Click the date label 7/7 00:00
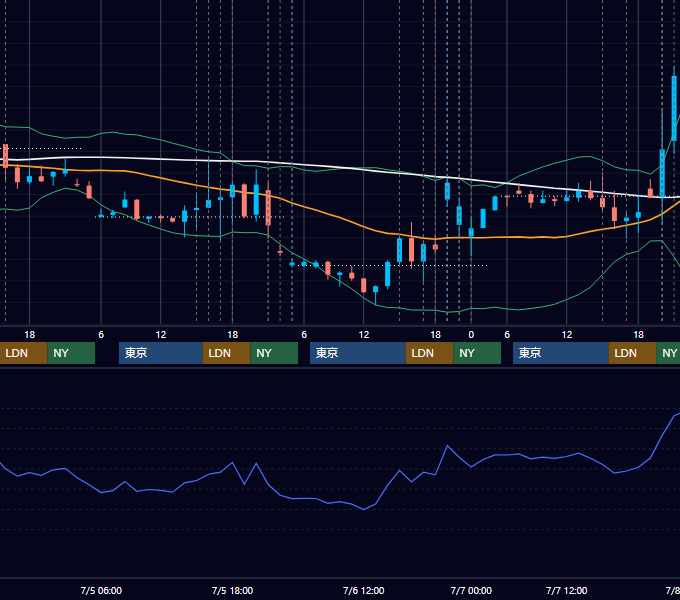The width and height of the screenshot is (680, 600). 471,590
